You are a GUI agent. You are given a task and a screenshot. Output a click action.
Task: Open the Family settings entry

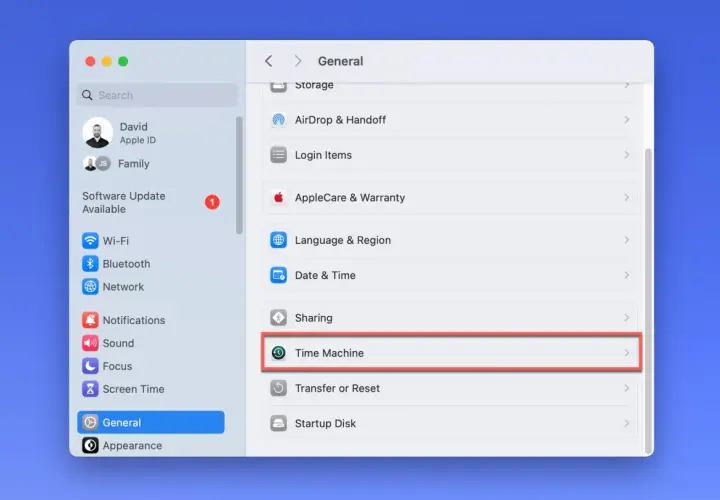click(x=134, y=163)
